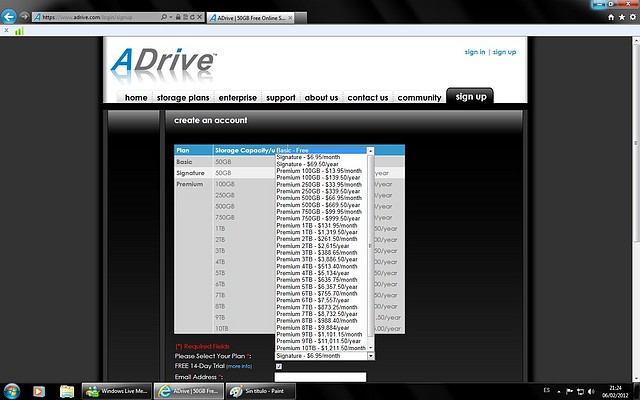Image resolution: width=640 pixels, height=400 pixels.
Task: Refresh the page using address bar reload icon
Action: pyautogui.click(x=192, y=17)
